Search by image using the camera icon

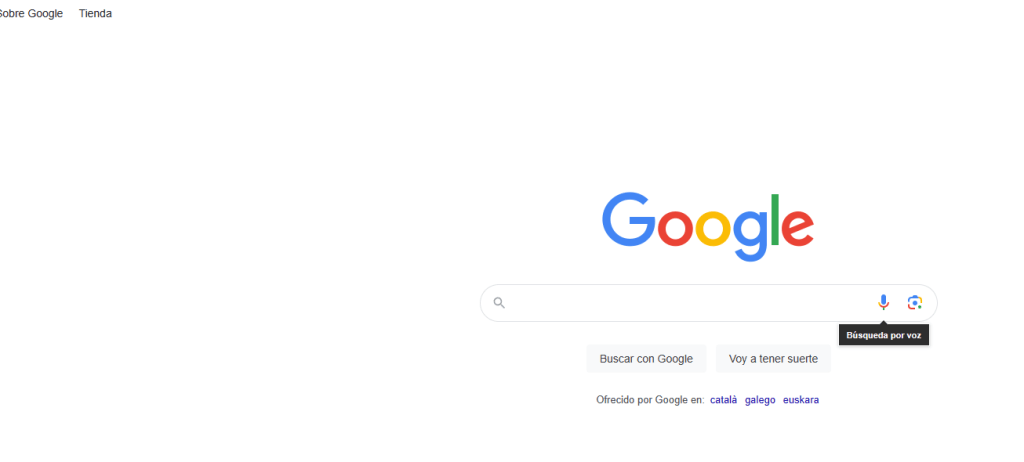(x=914, y=303)
